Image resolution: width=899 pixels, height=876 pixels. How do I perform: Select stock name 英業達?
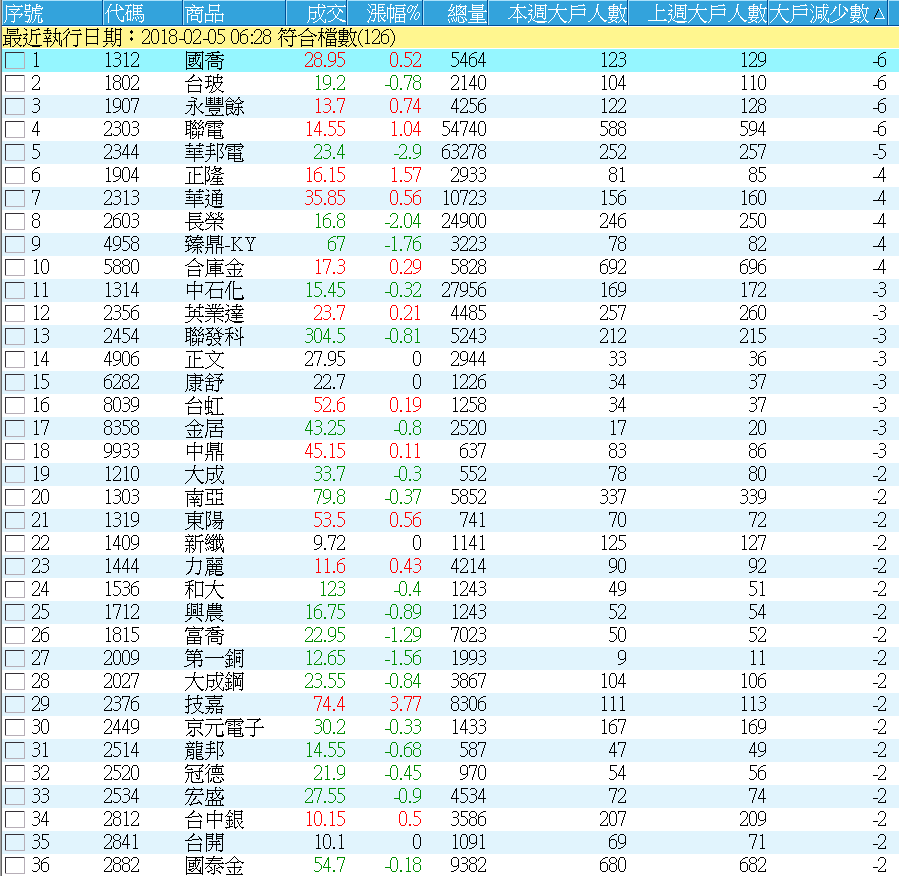point(214,313)
